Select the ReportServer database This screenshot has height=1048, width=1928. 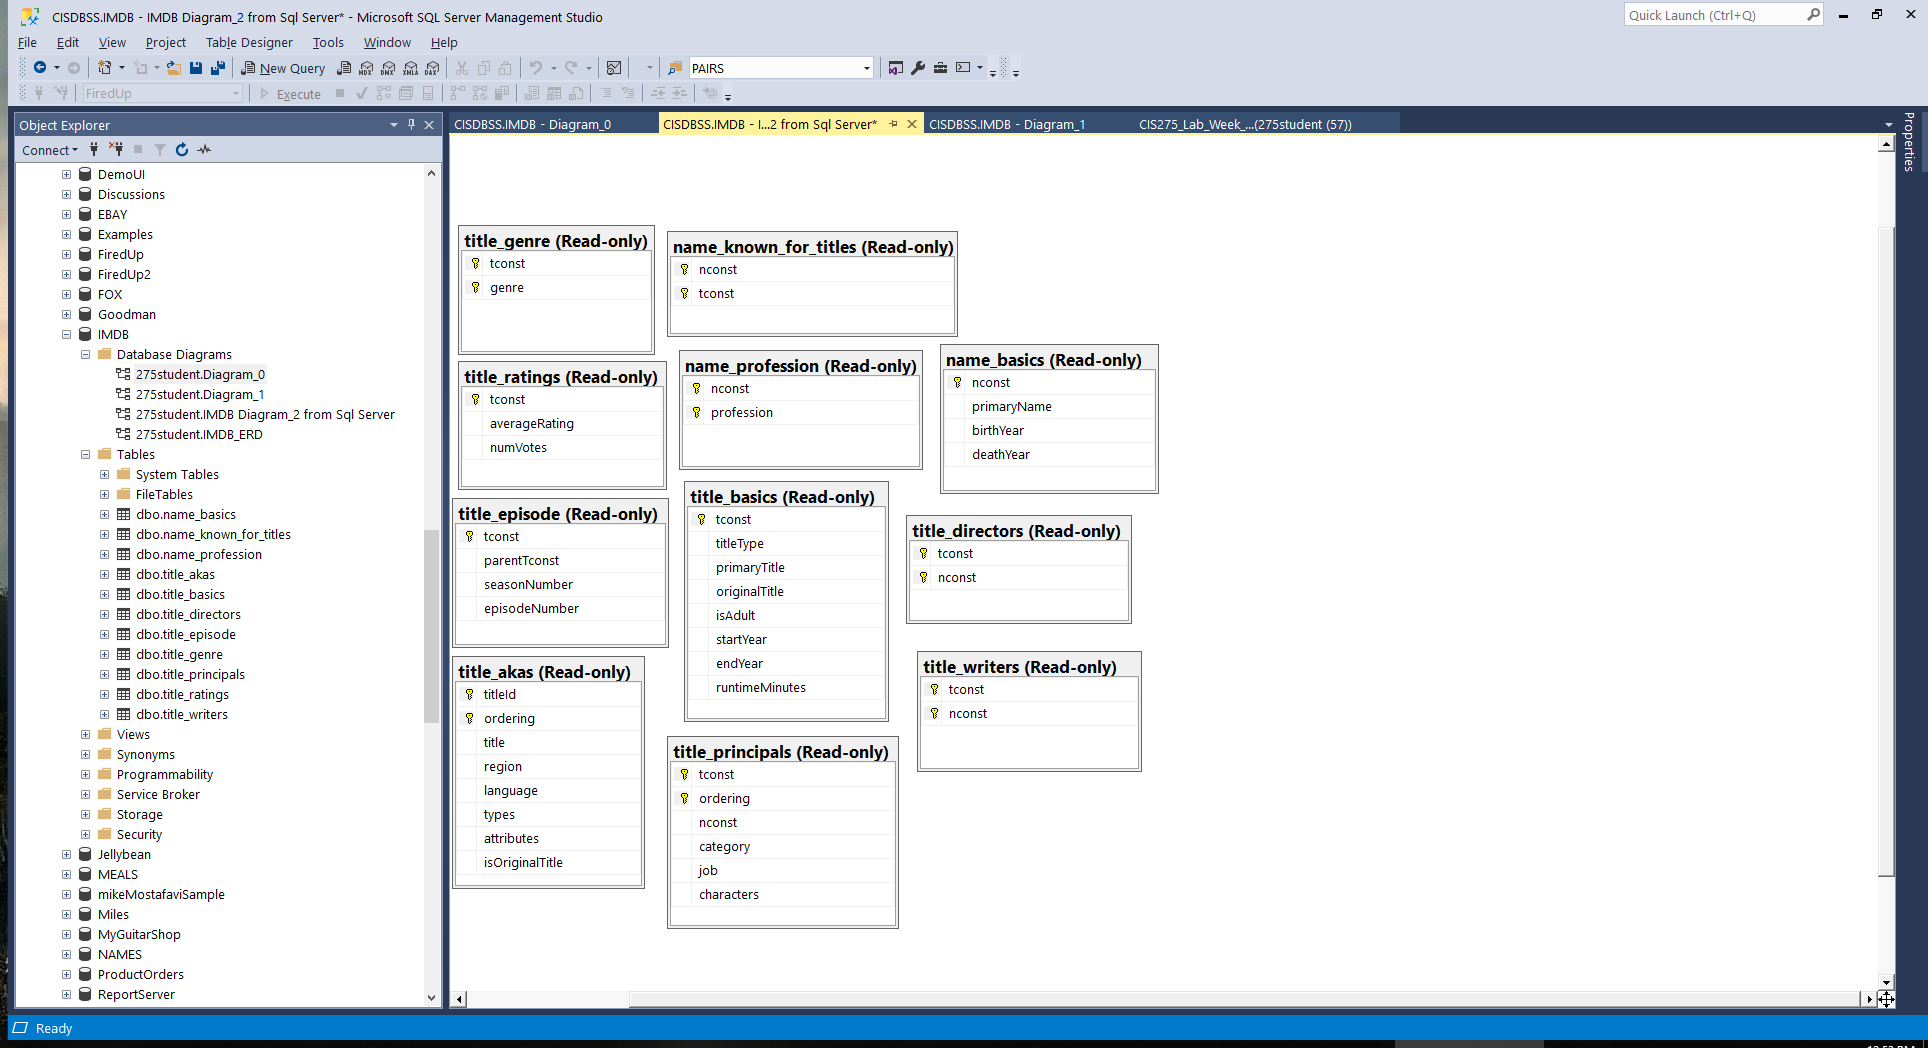136,995
